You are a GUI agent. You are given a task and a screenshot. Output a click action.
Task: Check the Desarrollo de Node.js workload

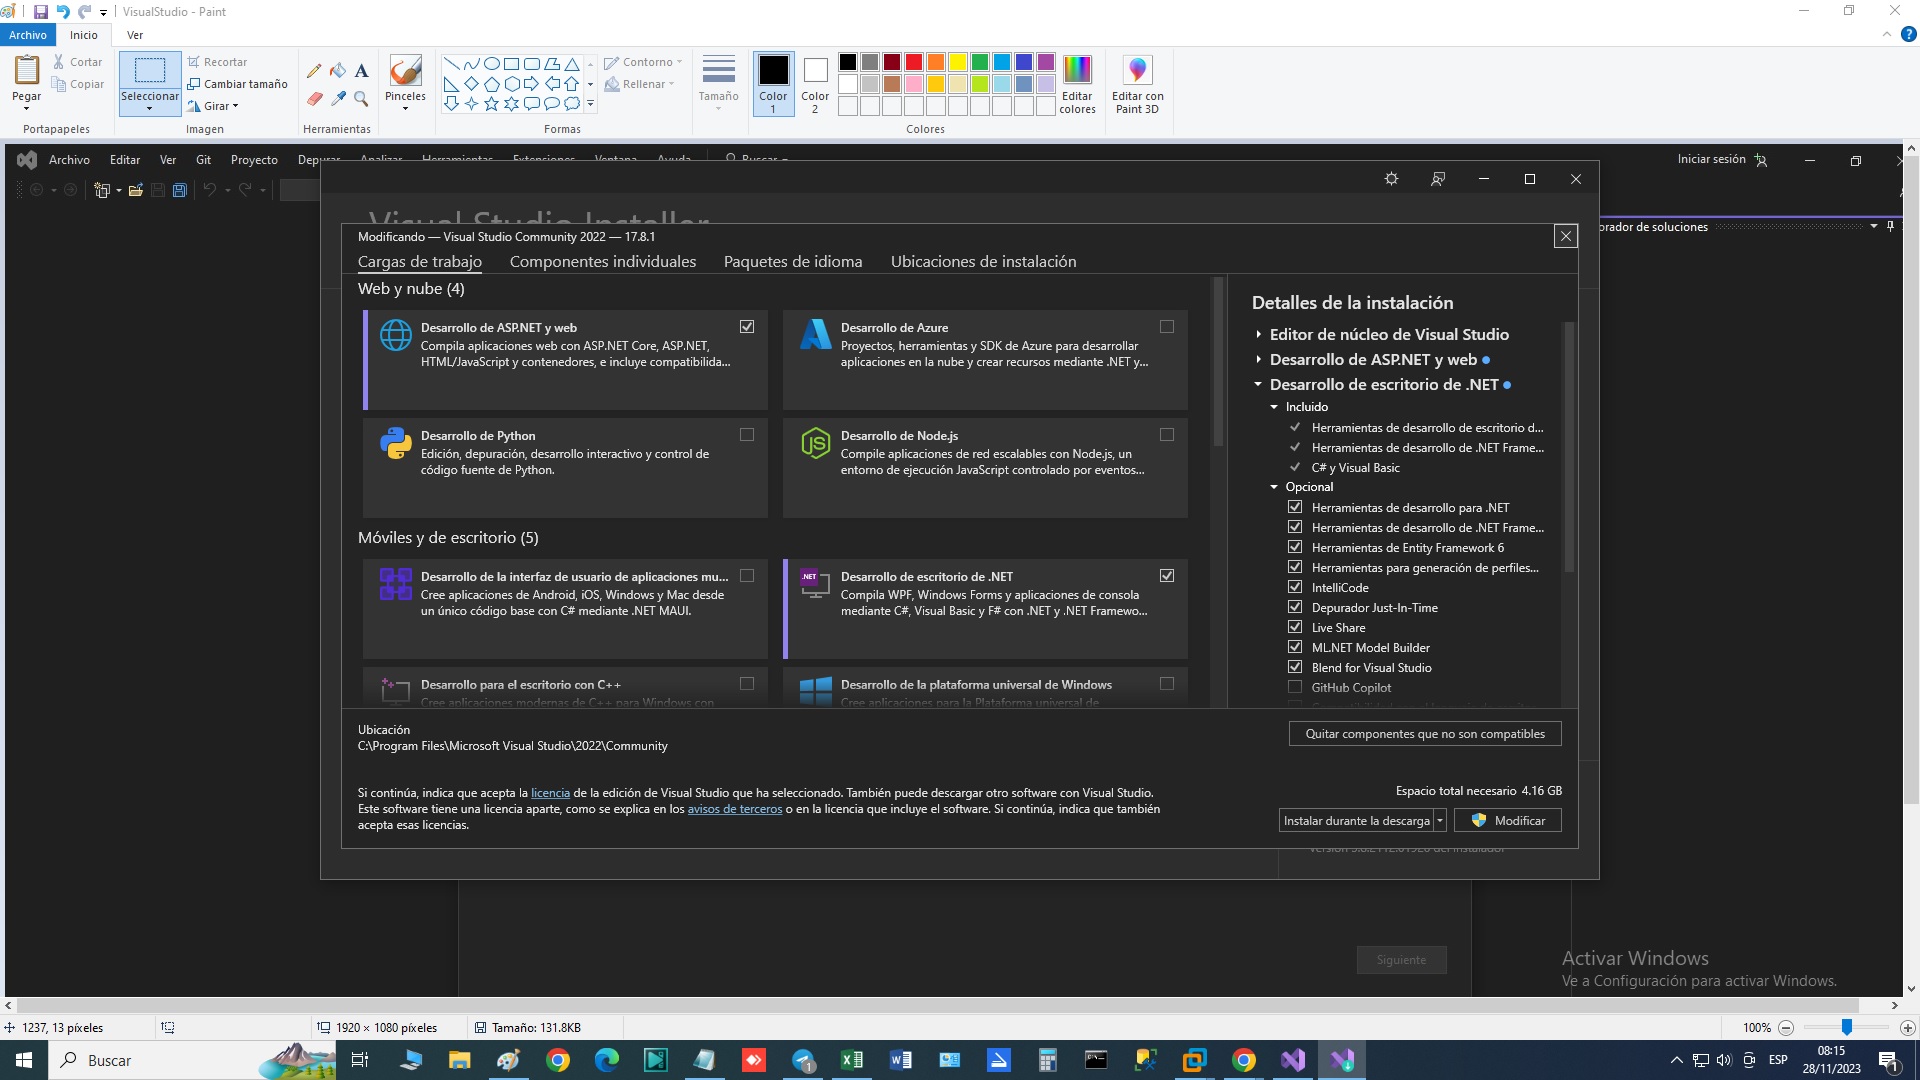pos(1167,435)
